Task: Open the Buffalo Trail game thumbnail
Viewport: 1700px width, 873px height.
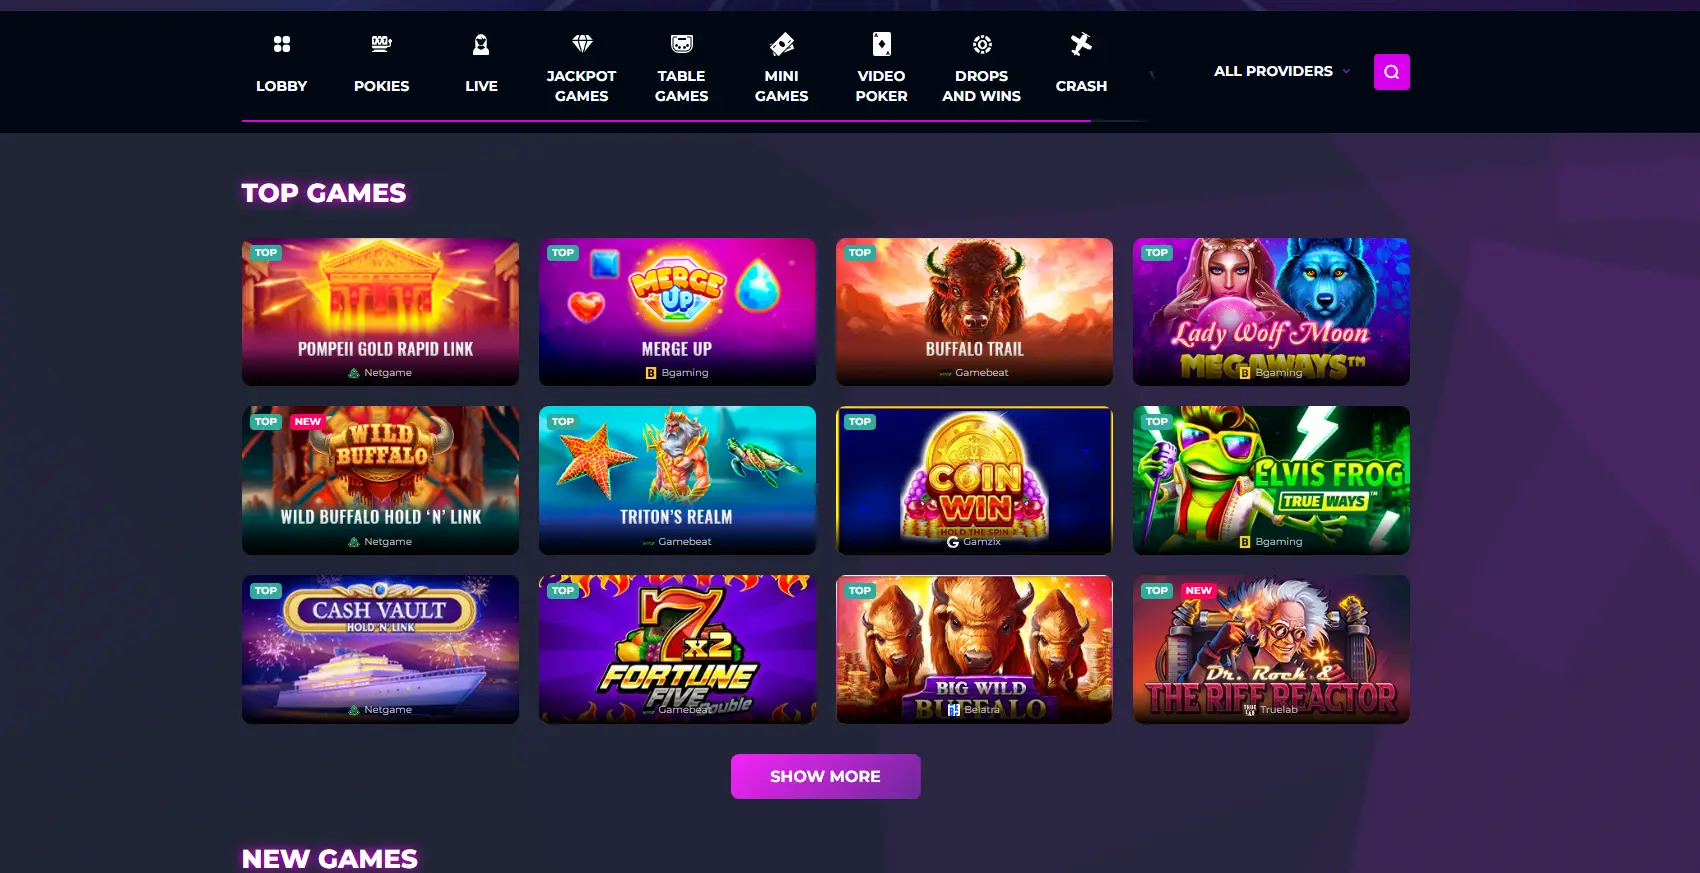Action: [974, 311]
